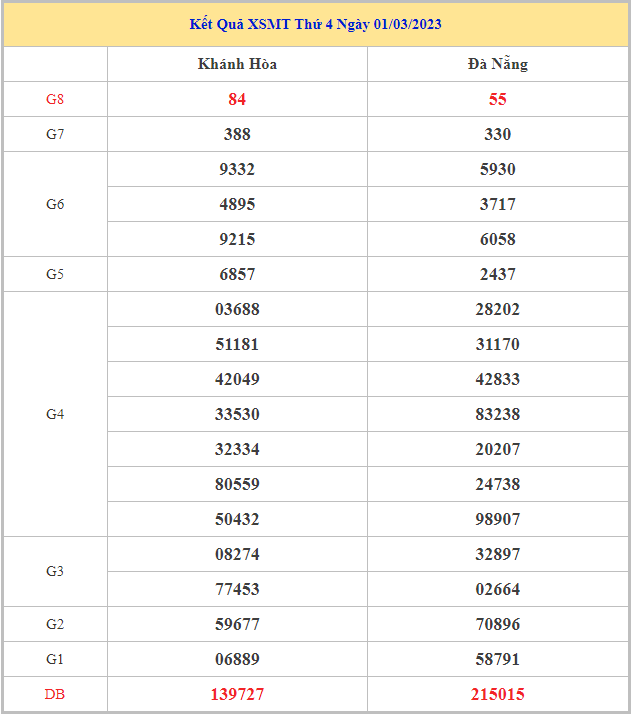Select the G2 result 59677
This screenshot has width=633, height=716.
tap(237, 624)
